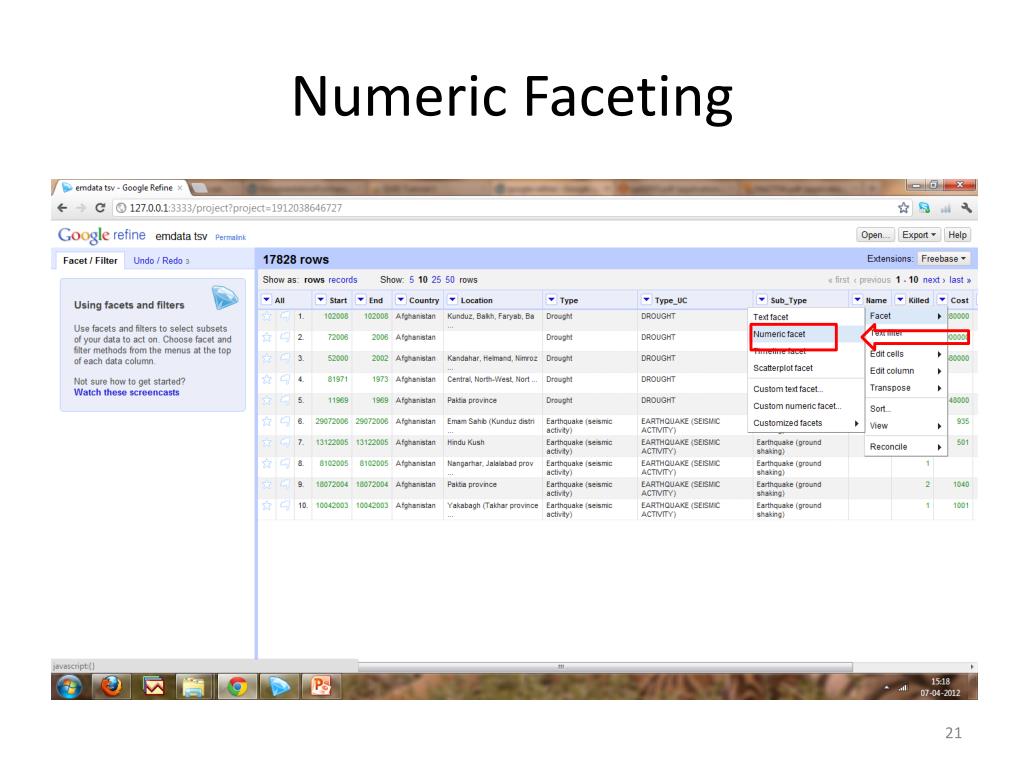This screenshot has height=768, width=1024.
Task: Flag row 4
Action: [x=285, y=379]
